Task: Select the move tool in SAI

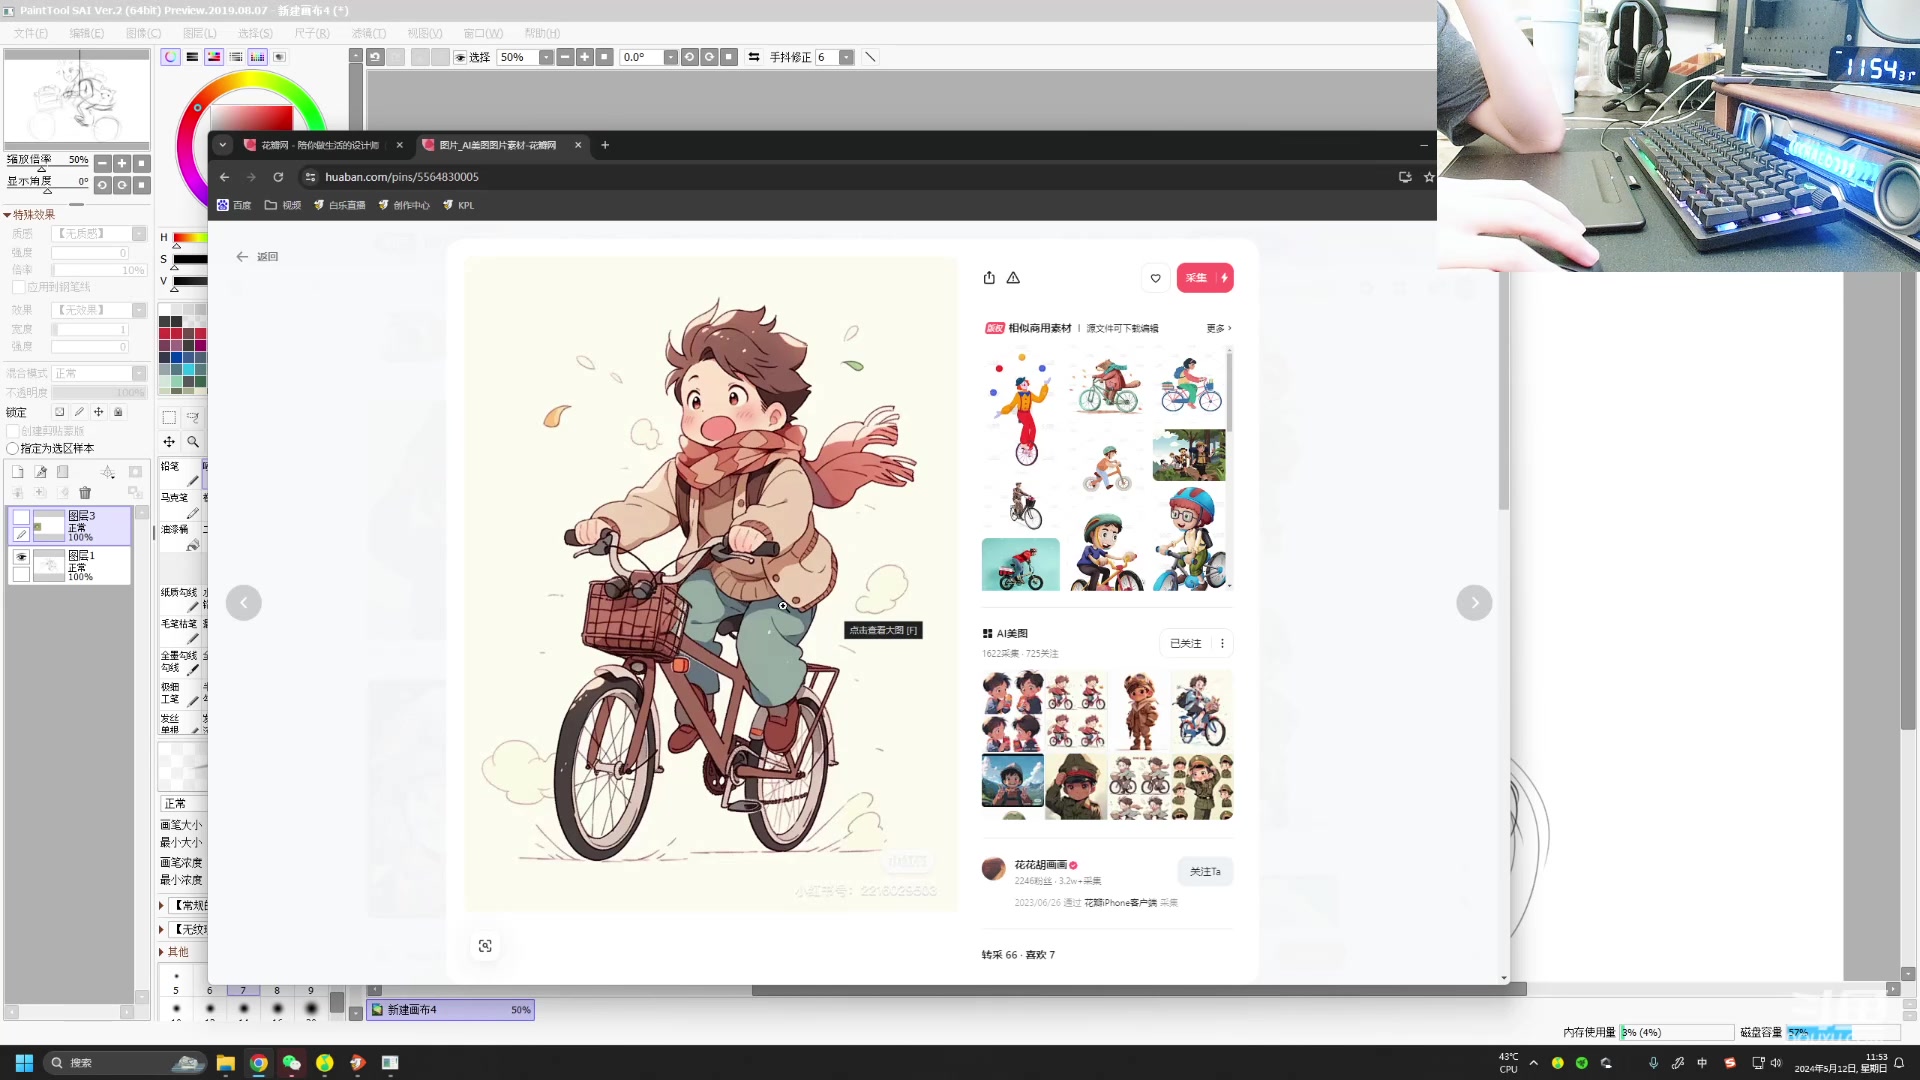Action: coord(169,442)
